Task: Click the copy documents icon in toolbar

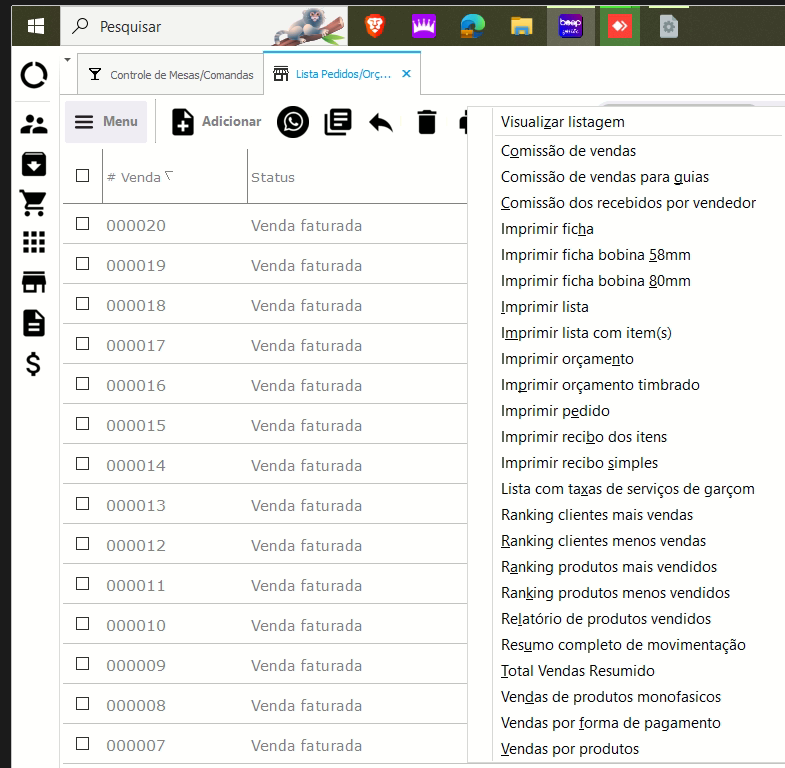Action: tap(338, 122)
